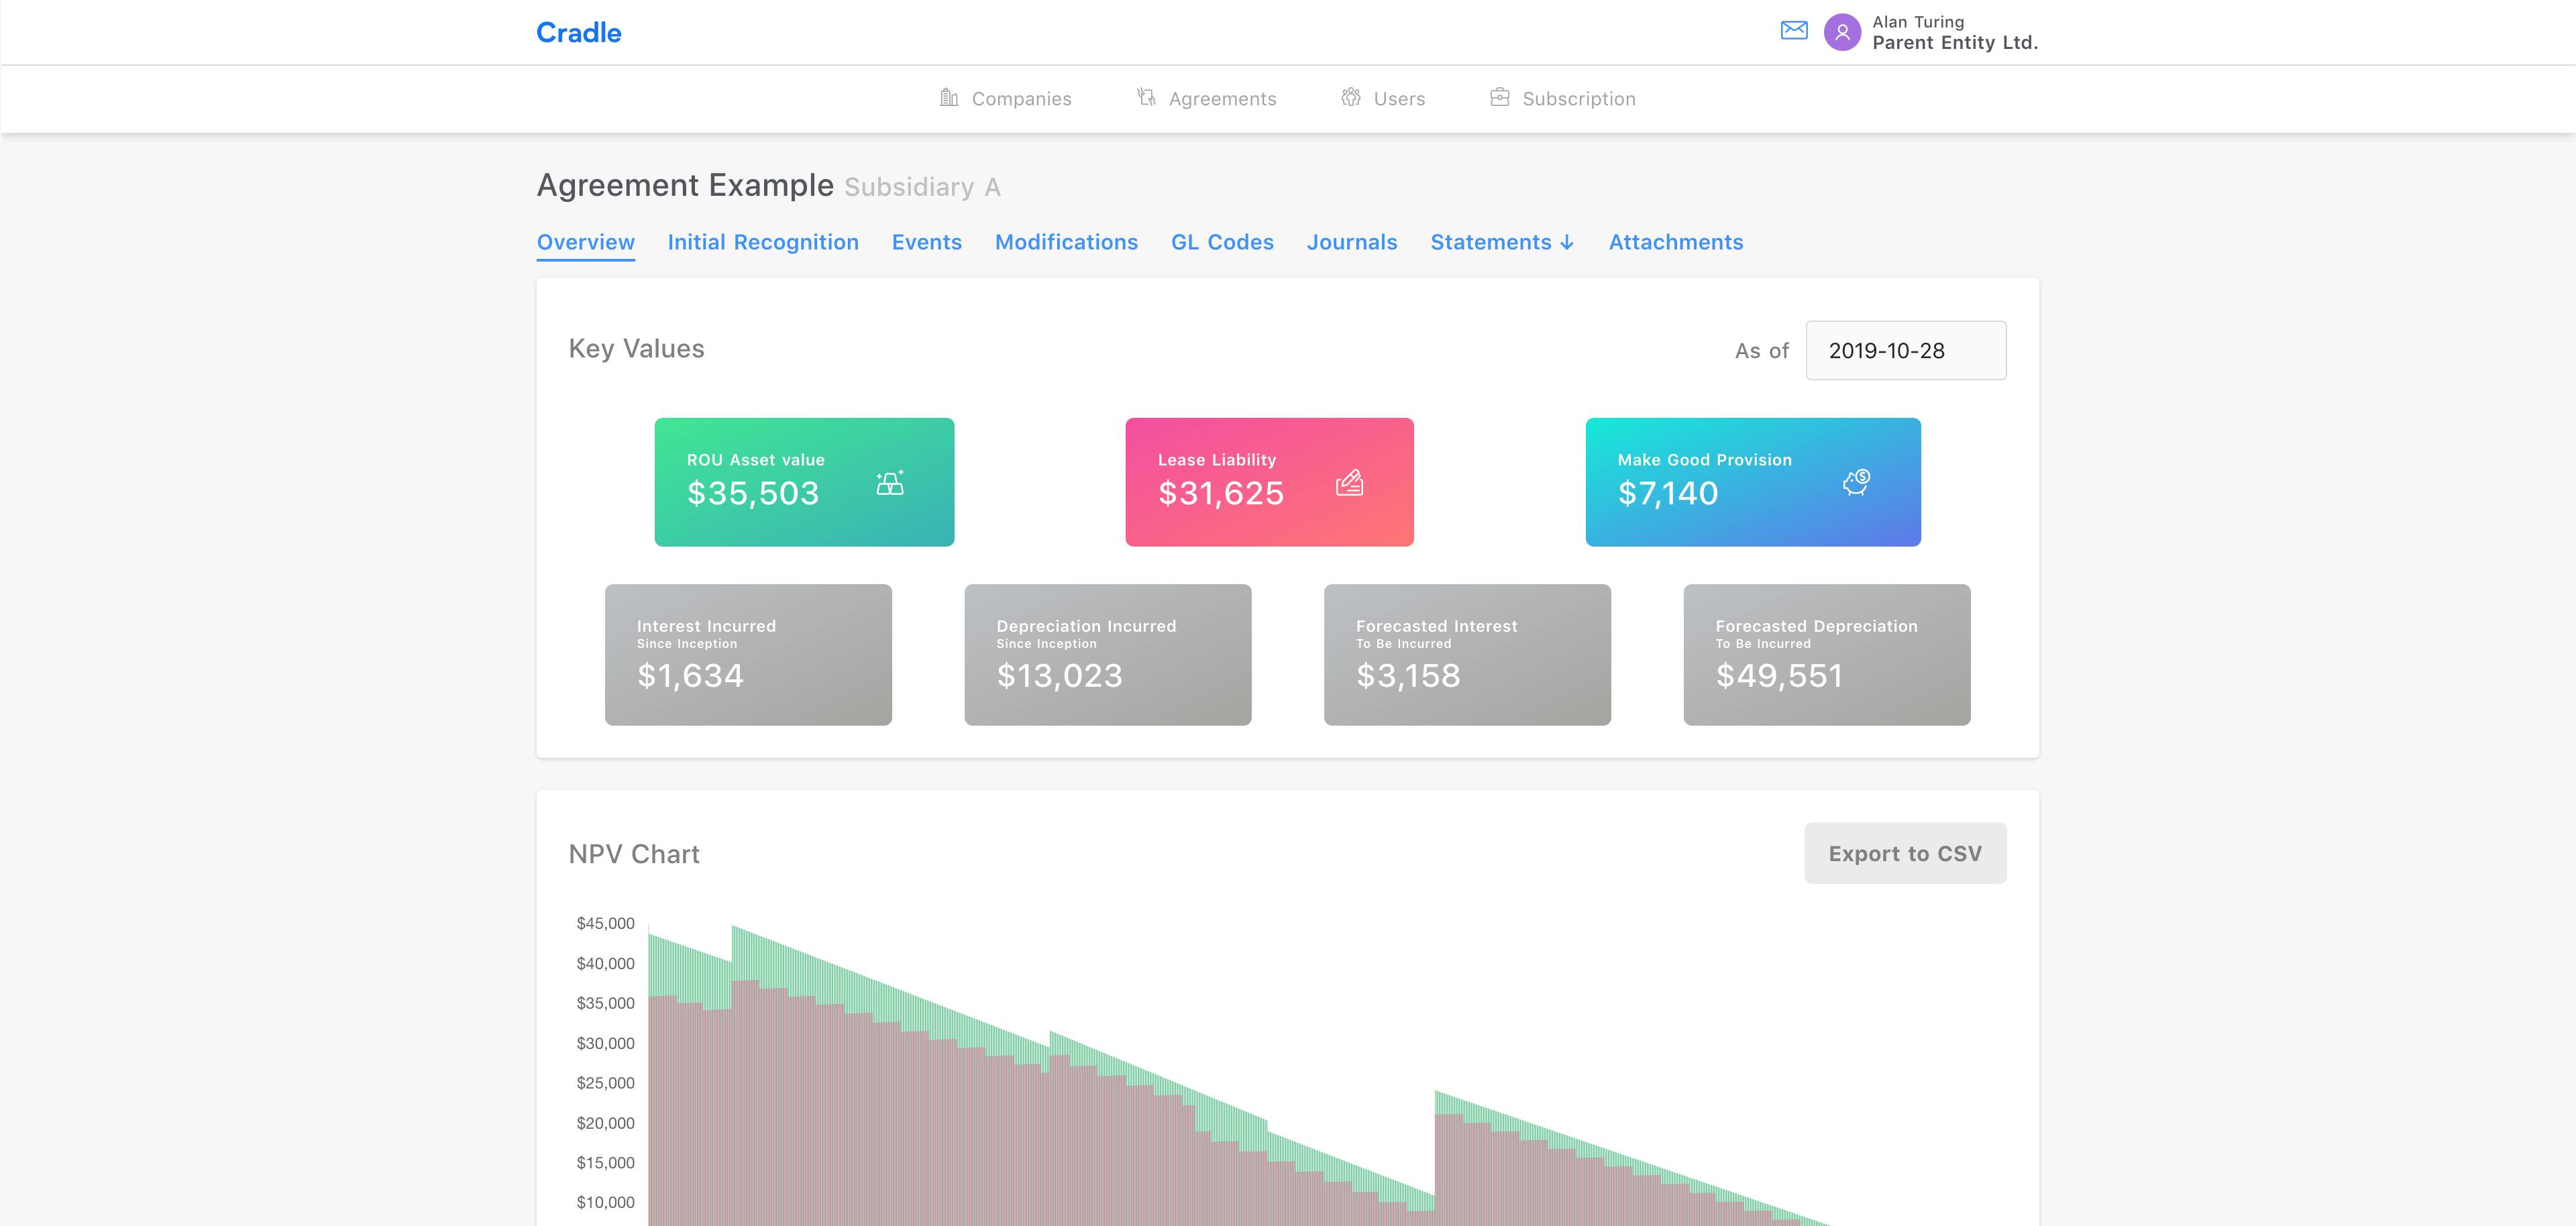
Task: Click the Forecasted Depreciation card
Action: pos(1826,655)
